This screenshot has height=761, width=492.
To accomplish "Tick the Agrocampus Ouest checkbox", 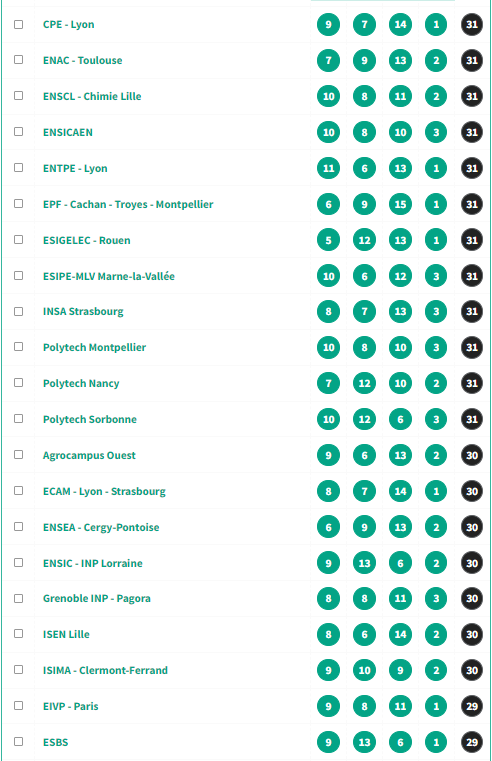I will pyautogui.click(x=18, y=455).
